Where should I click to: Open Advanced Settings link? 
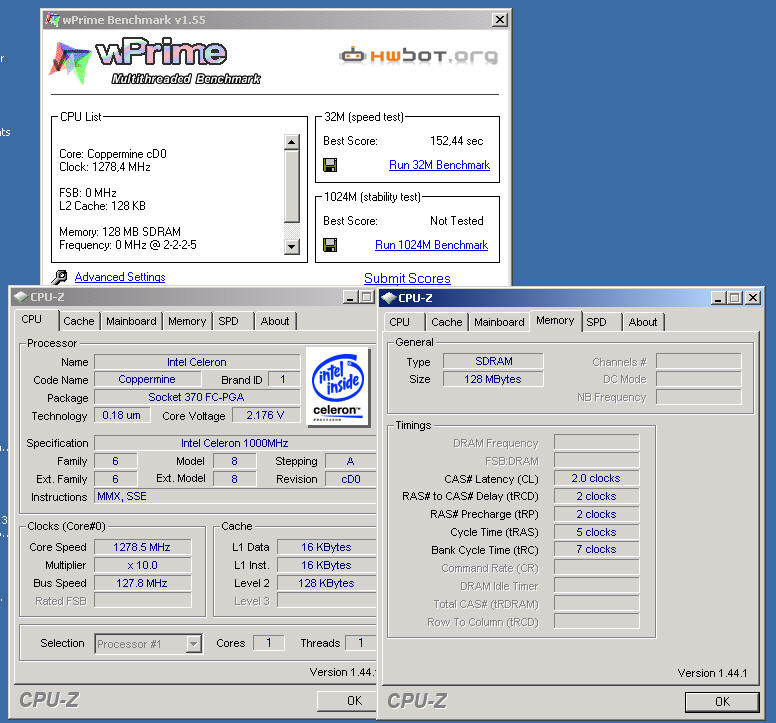(120, 277)
